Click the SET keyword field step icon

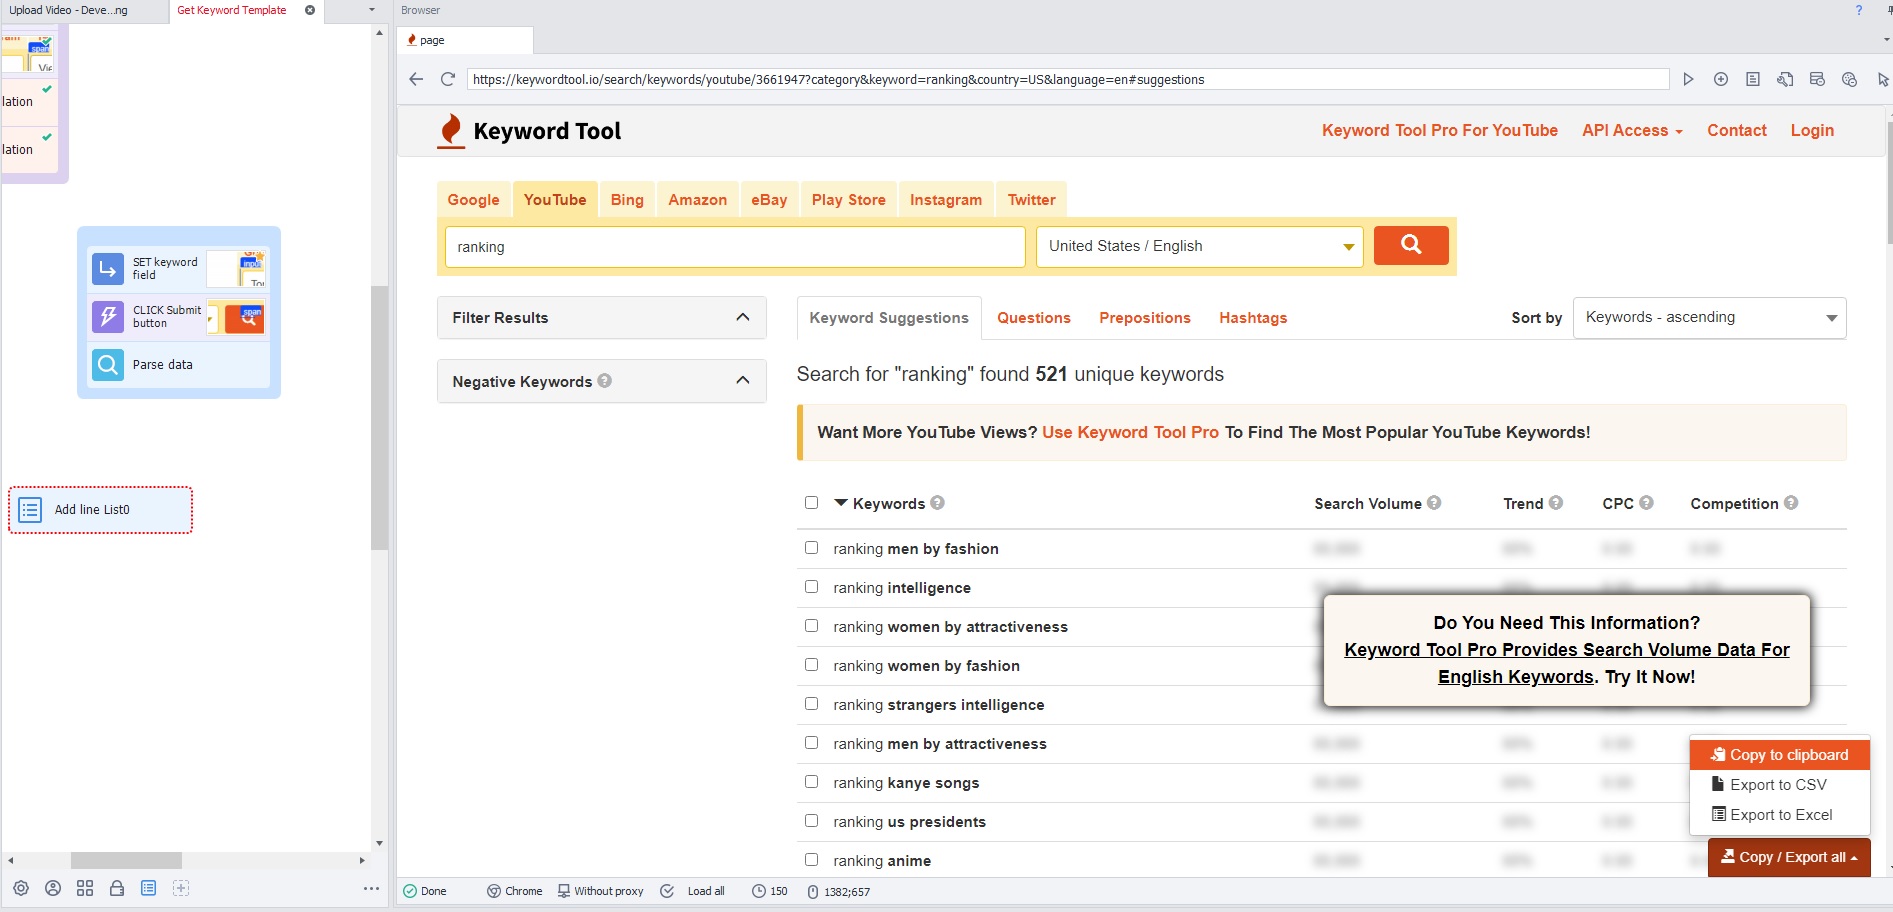pos(108,268)
